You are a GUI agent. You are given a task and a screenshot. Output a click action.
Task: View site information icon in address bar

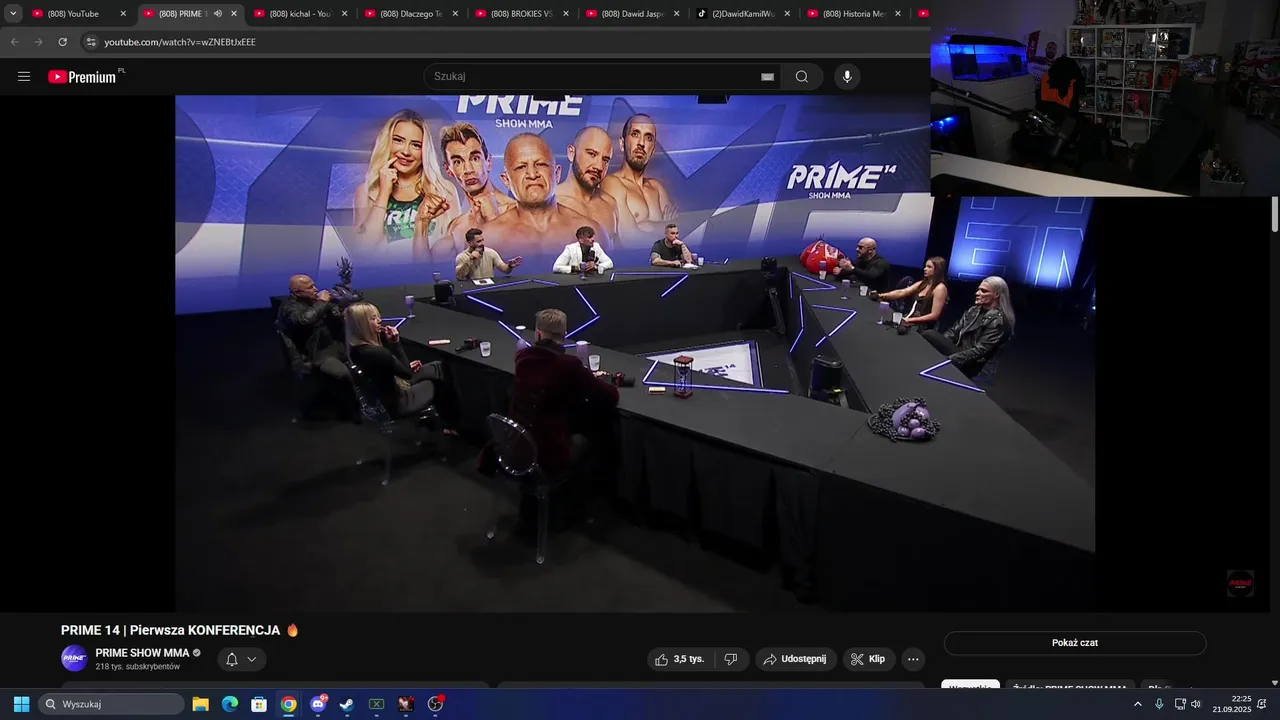[x=91, y=42]
